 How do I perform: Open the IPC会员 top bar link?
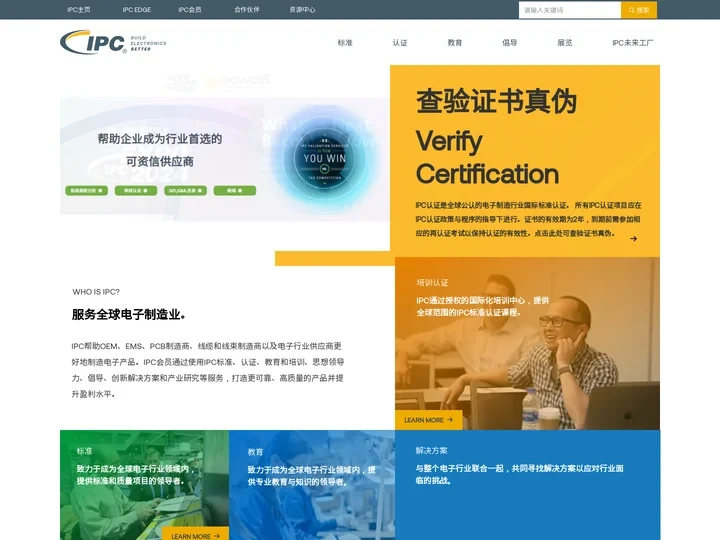(190, 10)
